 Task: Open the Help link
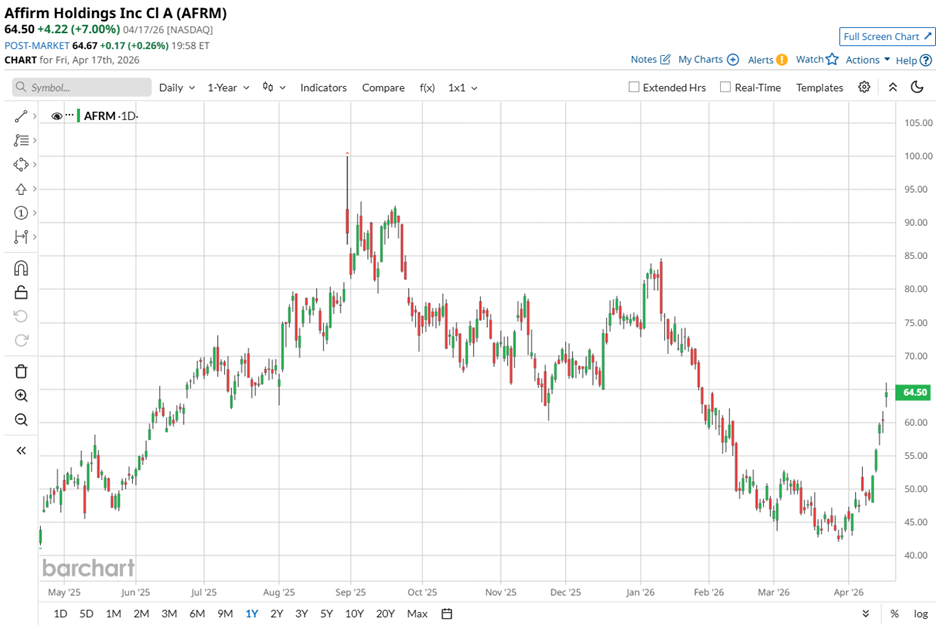point(913,60)
